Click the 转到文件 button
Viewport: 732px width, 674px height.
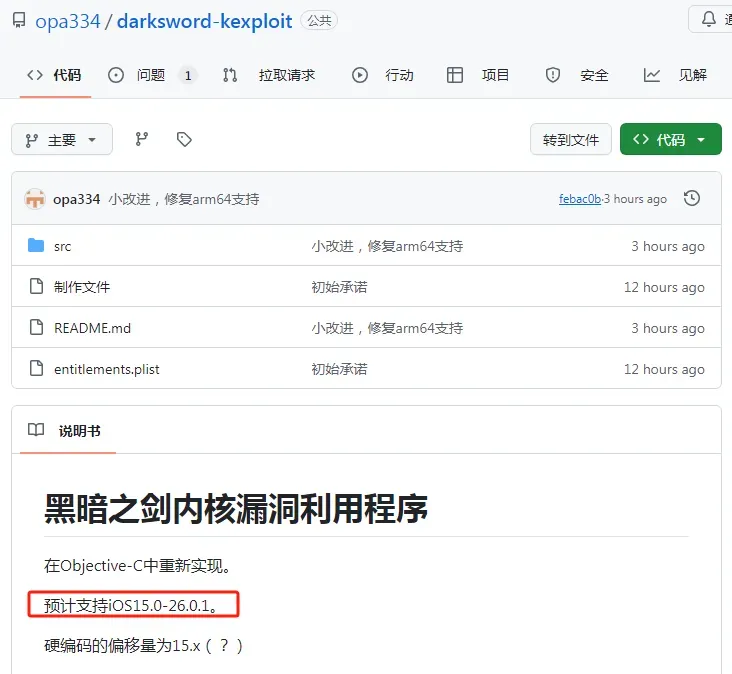click(x=570, y=139)
